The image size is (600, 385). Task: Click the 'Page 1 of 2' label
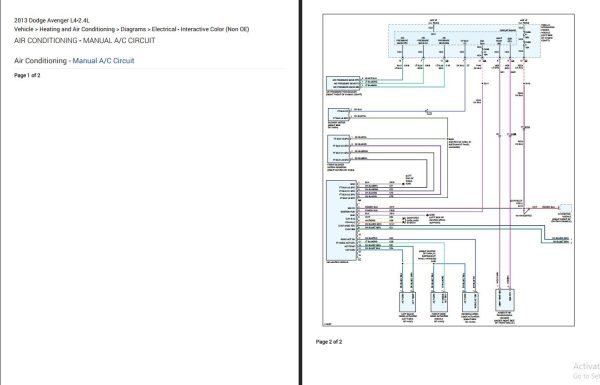(x=27, y=75)
